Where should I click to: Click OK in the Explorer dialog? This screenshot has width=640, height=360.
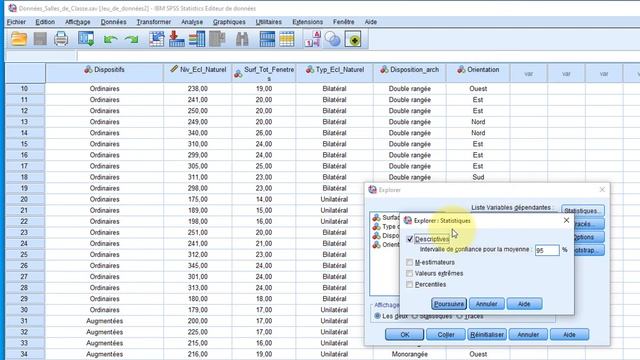click(404, 334)
